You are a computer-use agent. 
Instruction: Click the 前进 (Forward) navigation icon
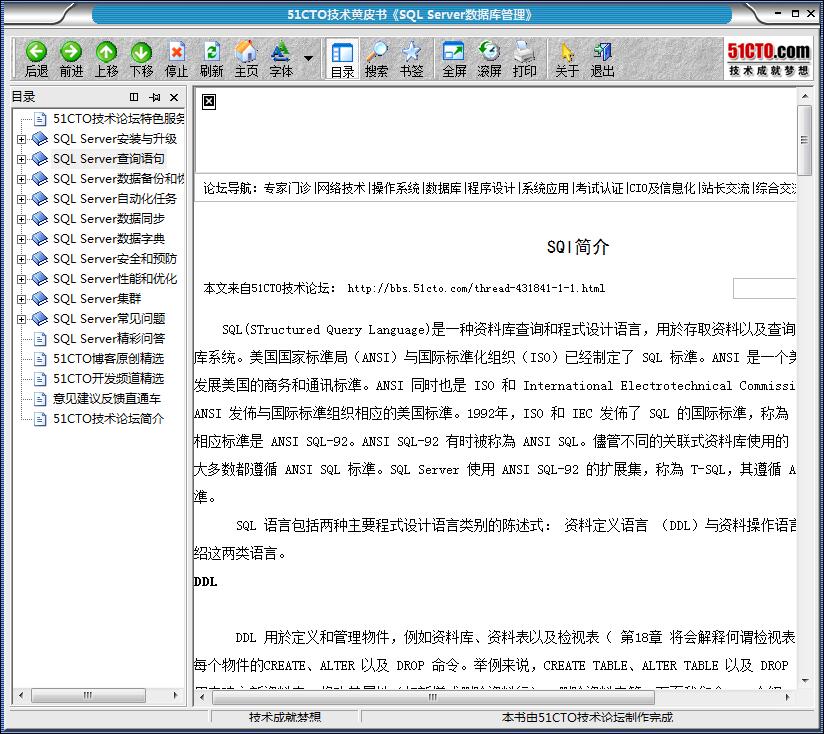[x=71, y=56]
